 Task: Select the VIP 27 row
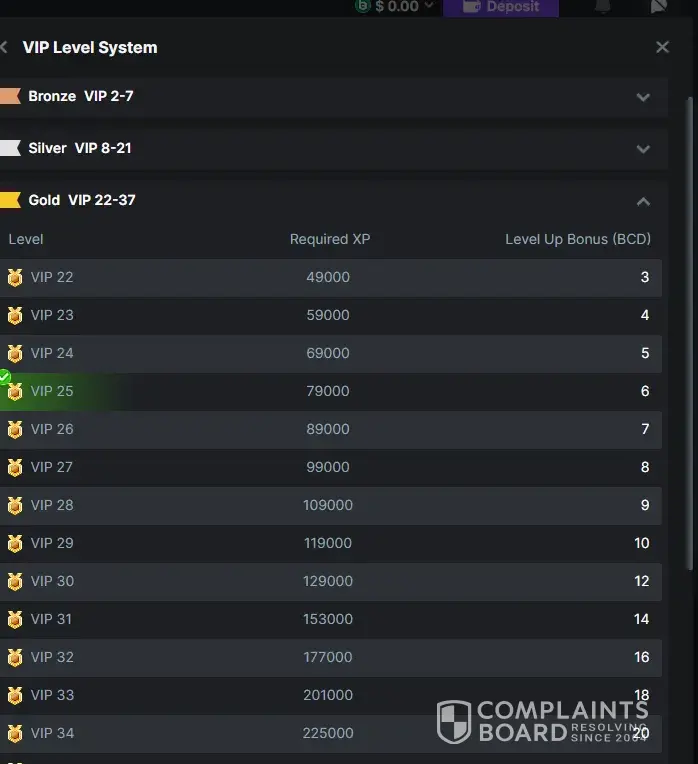tap(330, 467)
